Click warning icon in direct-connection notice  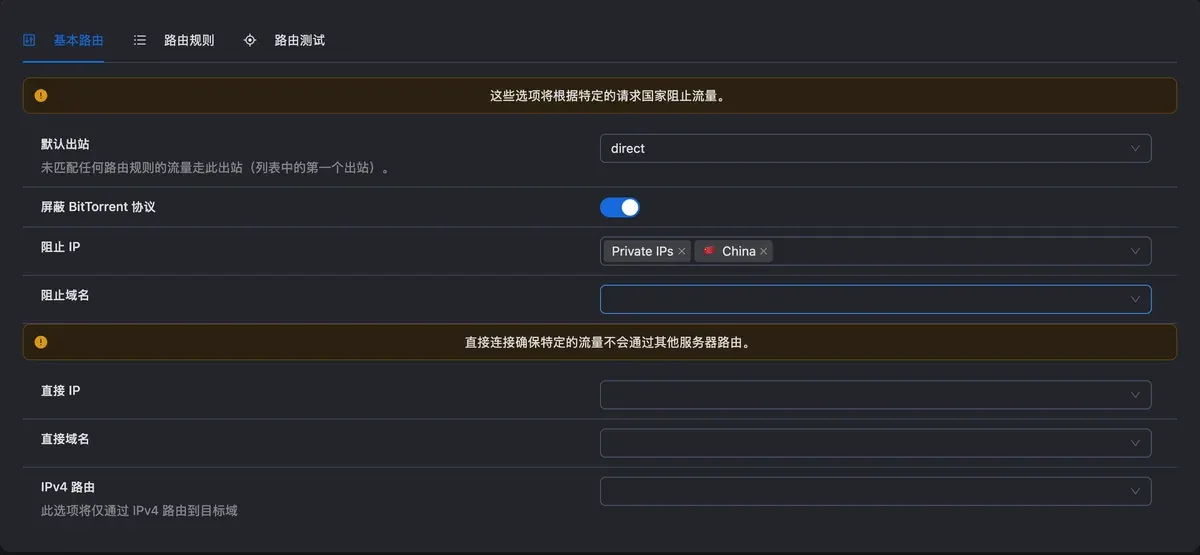41,342
